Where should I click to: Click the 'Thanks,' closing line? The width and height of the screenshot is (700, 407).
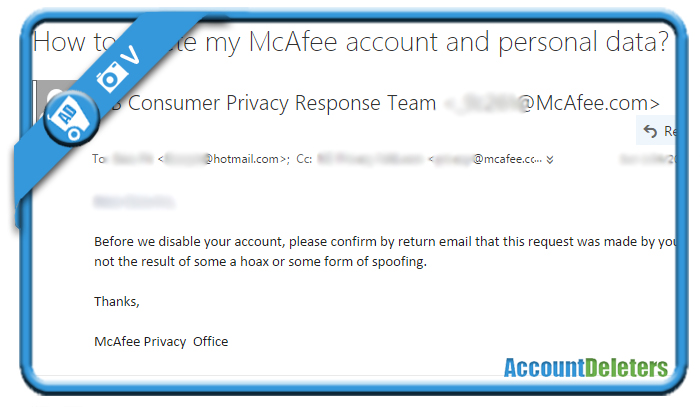click(117, 302)
